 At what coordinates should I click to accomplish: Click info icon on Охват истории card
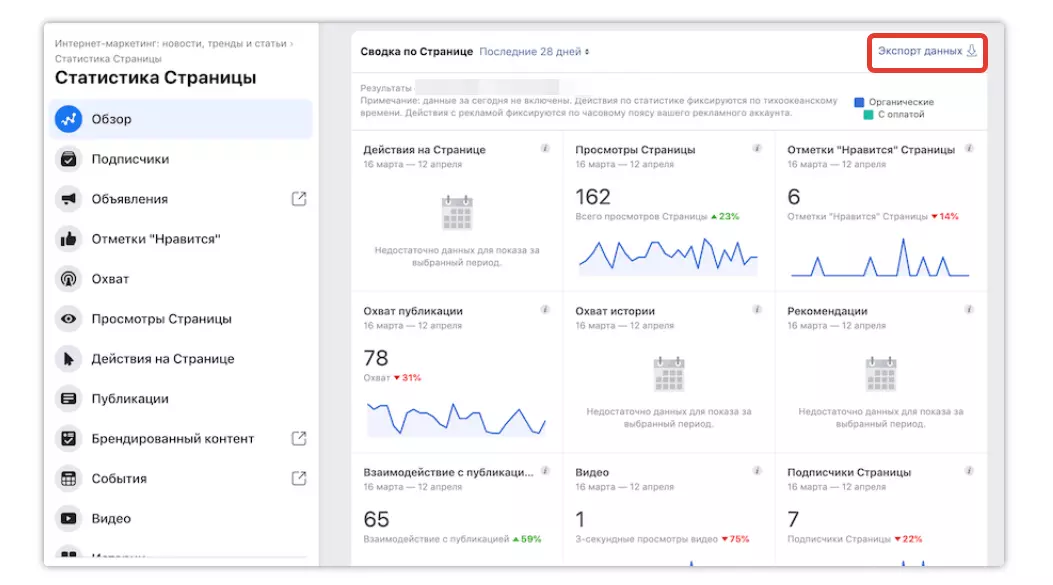pyautogui.click(x=757, y=310)
